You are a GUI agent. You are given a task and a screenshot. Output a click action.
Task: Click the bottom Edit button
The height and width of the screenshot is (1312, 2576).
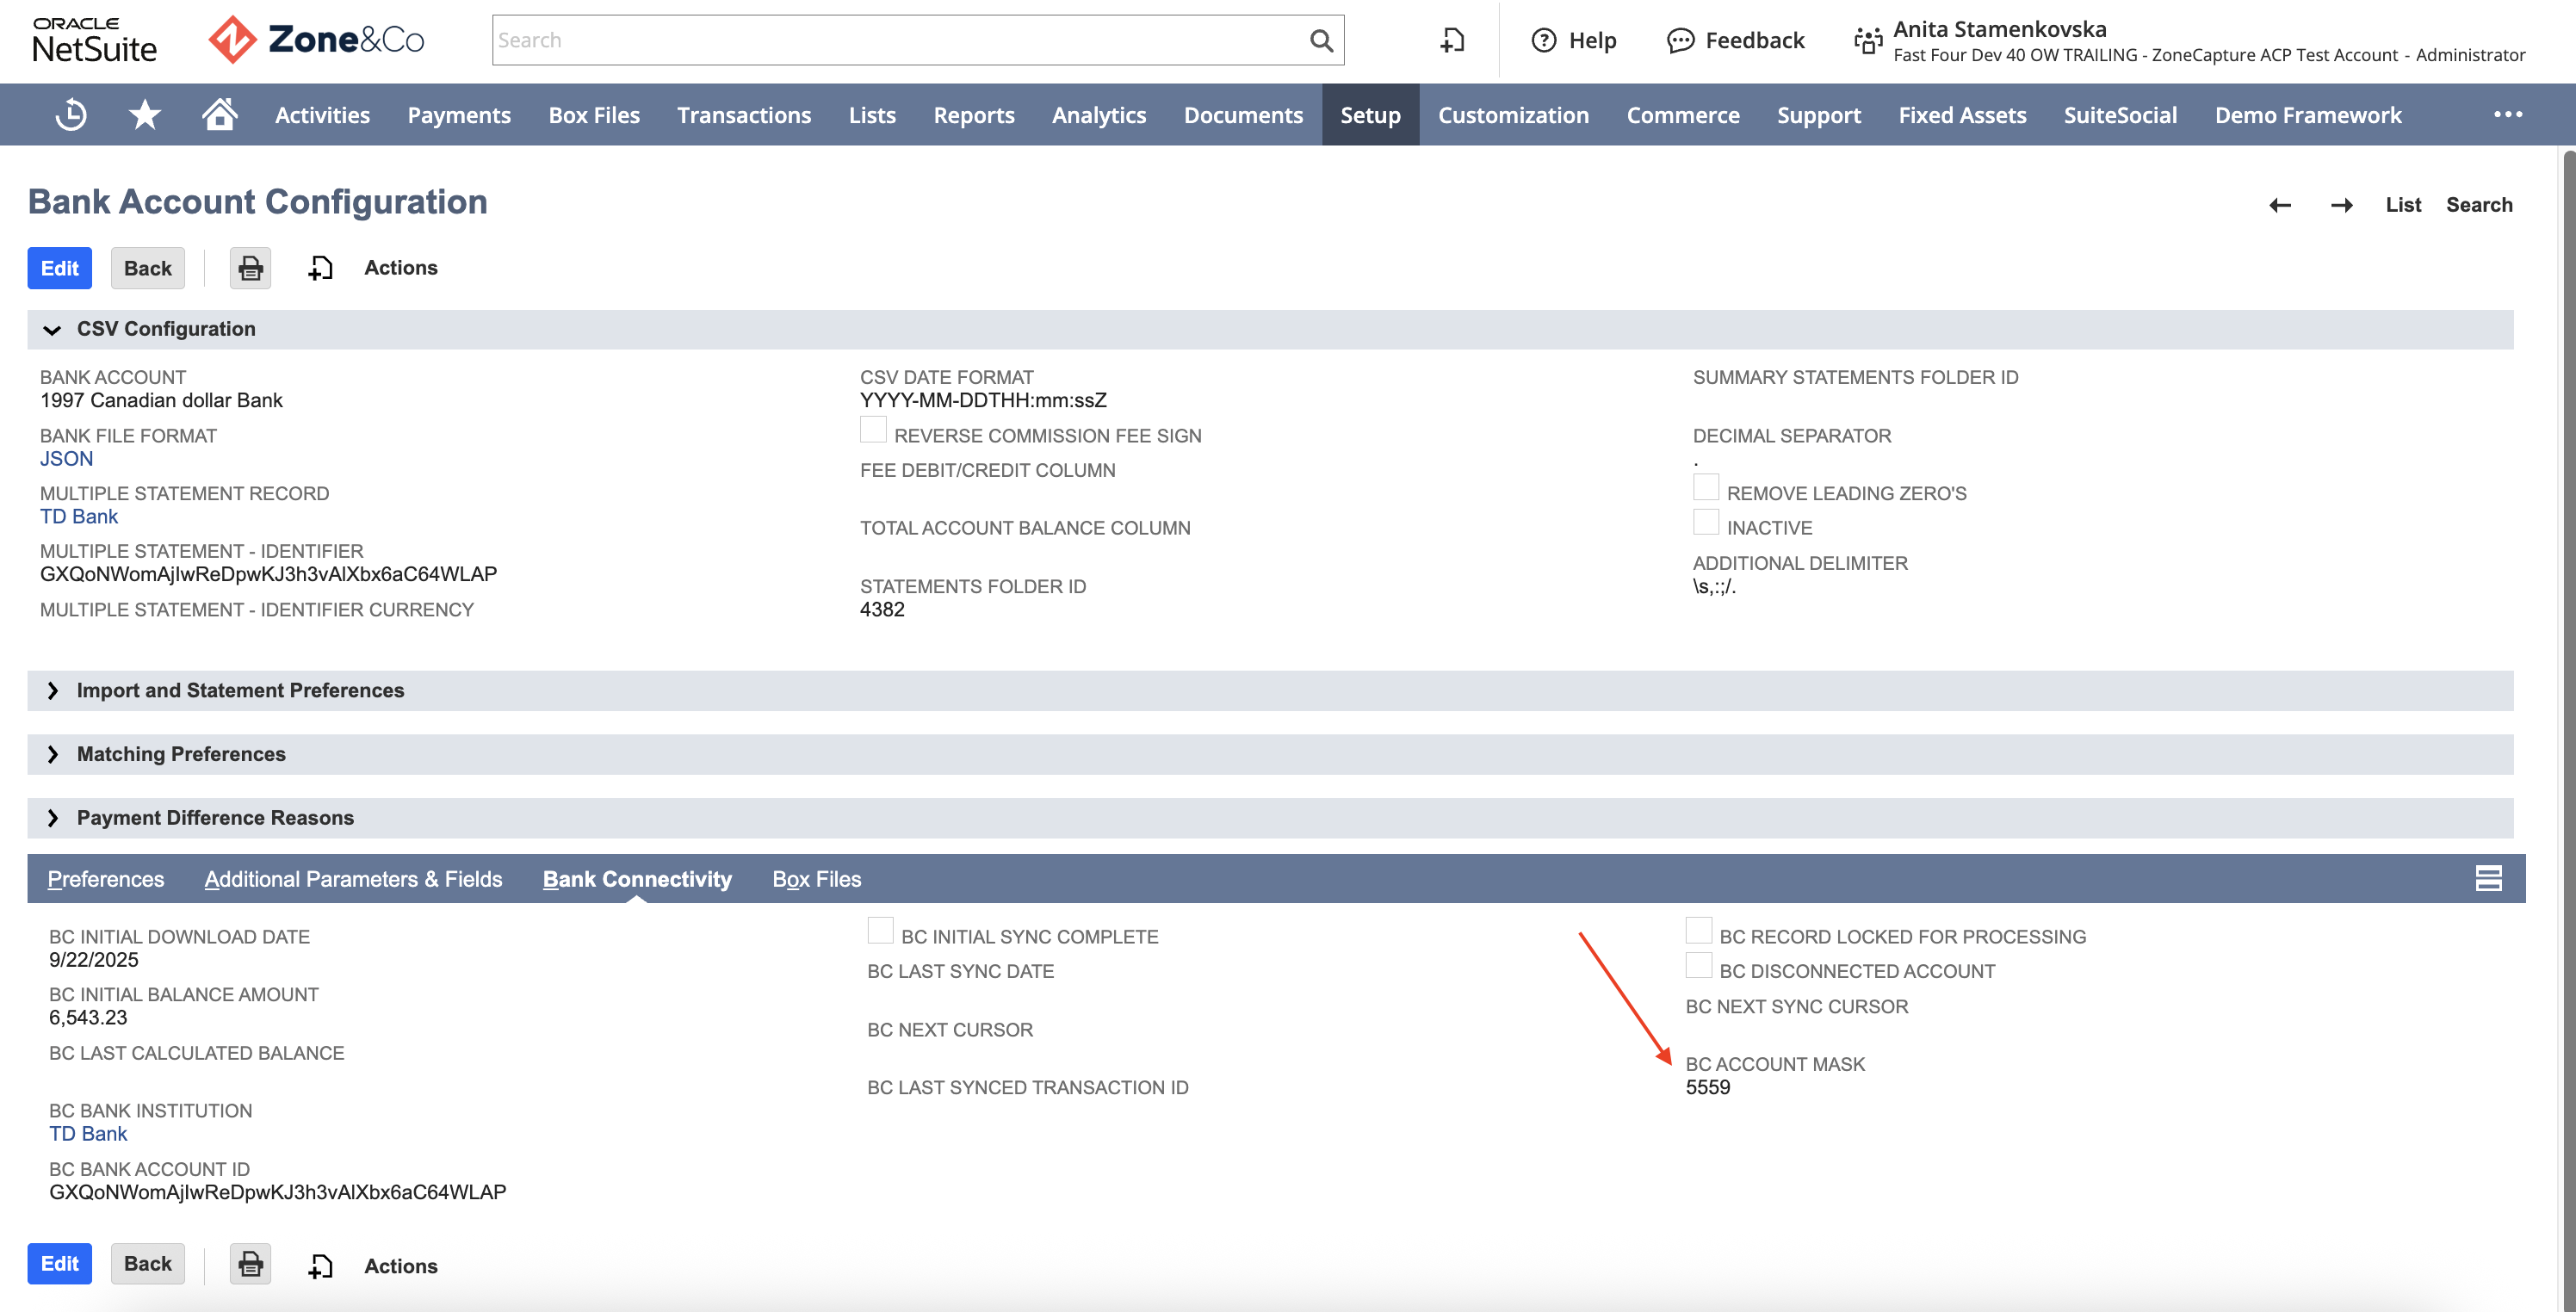pyautogui.click(x=60, y=1264)
